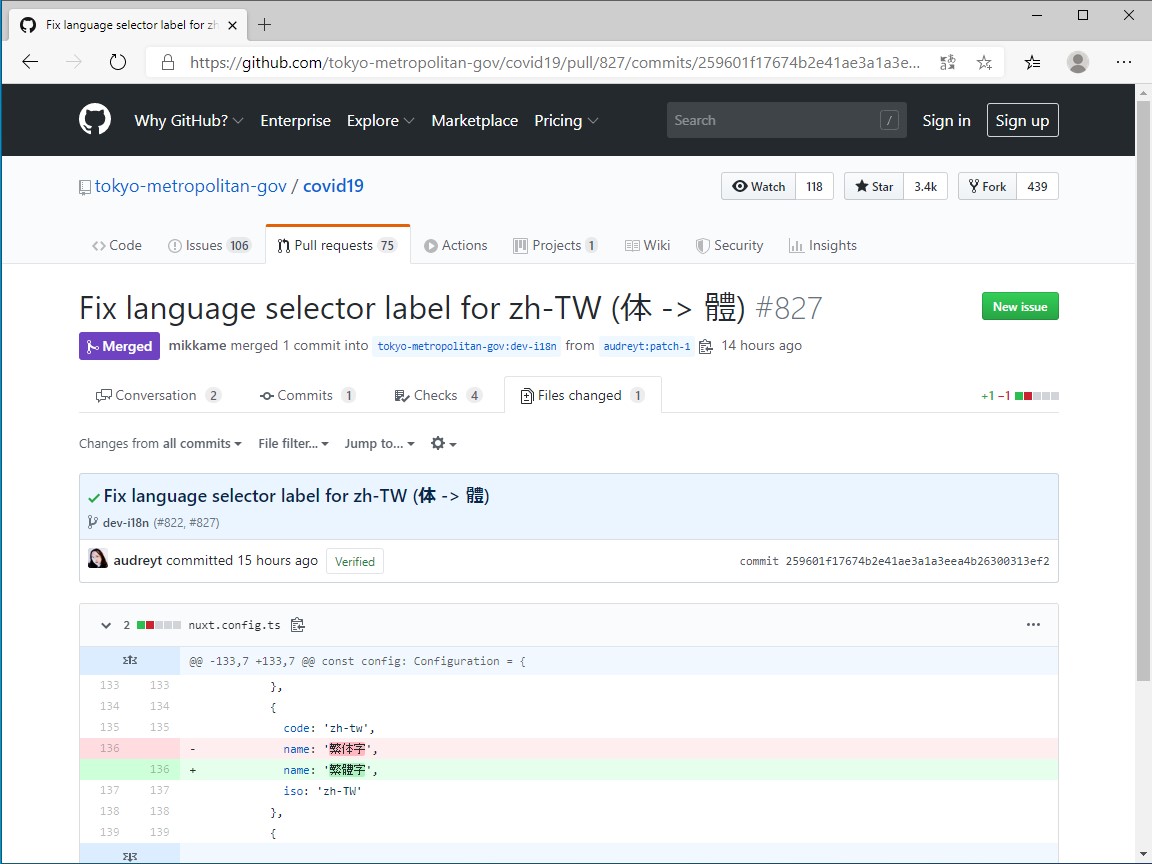Refresh the page in the browser toolbar
The height and width of the screenshot is (864, 1152).
(118, 61)
